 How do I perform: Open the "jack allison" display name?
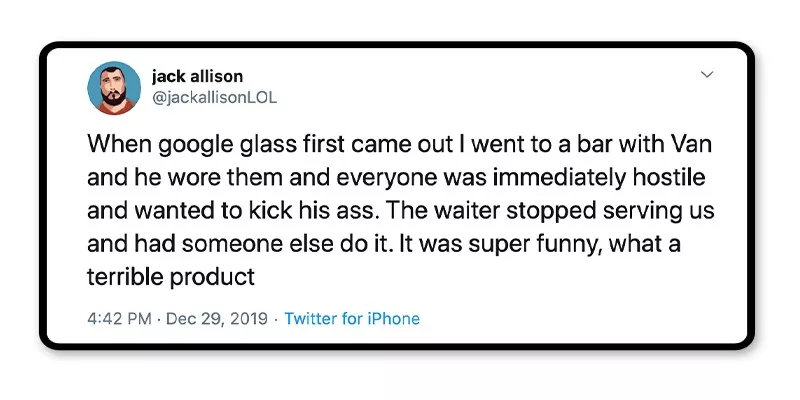[197, 76]
